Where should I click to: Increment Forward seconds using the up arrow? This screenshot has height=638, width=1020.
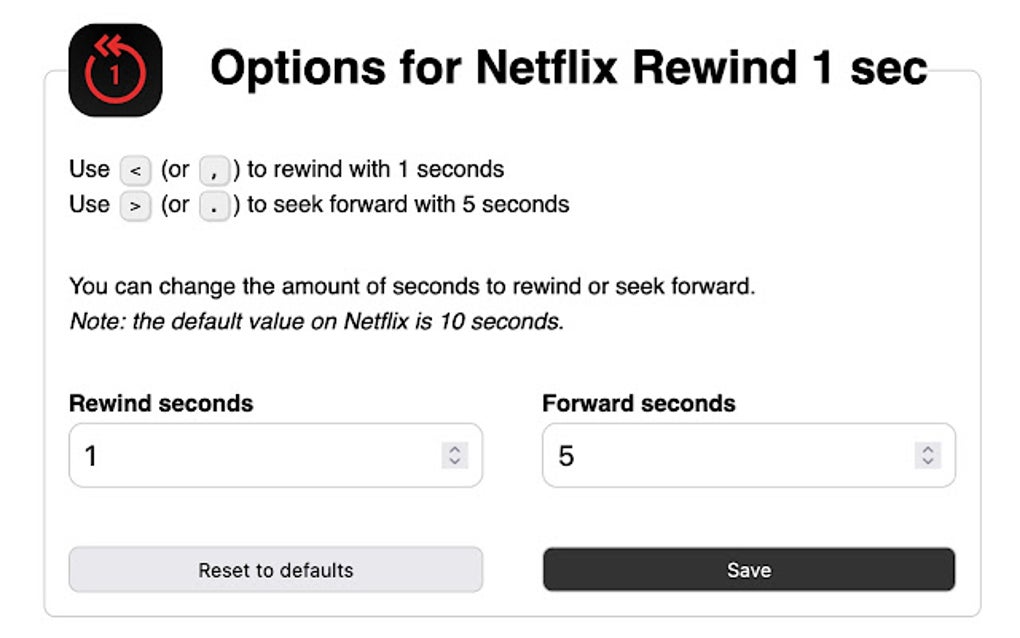pyautogui.click(x=928, y=450)
